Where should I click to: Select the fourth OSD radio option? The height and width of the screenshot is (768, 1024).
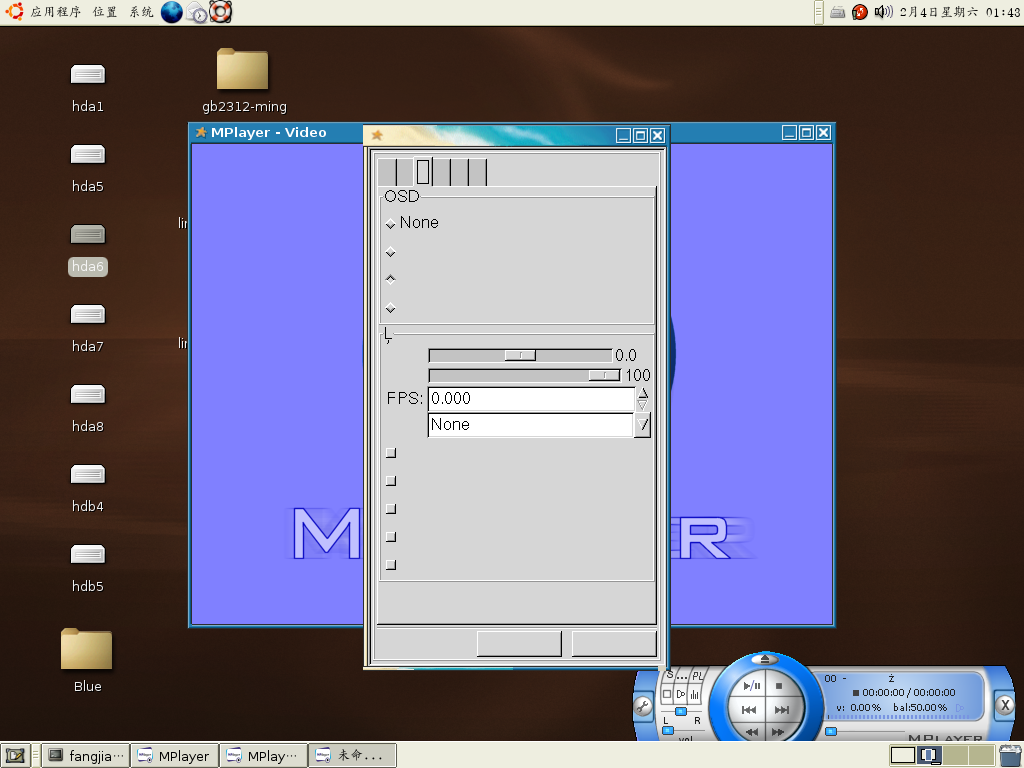point(391,308)
